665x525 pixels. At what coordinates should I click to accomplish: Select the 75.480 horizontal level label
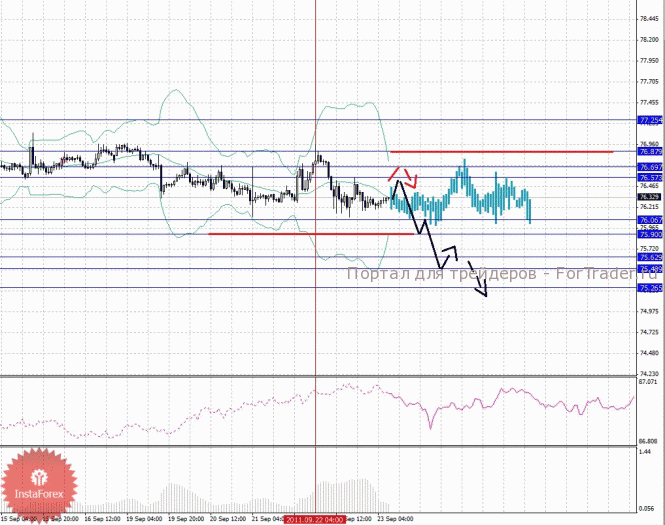650,269
